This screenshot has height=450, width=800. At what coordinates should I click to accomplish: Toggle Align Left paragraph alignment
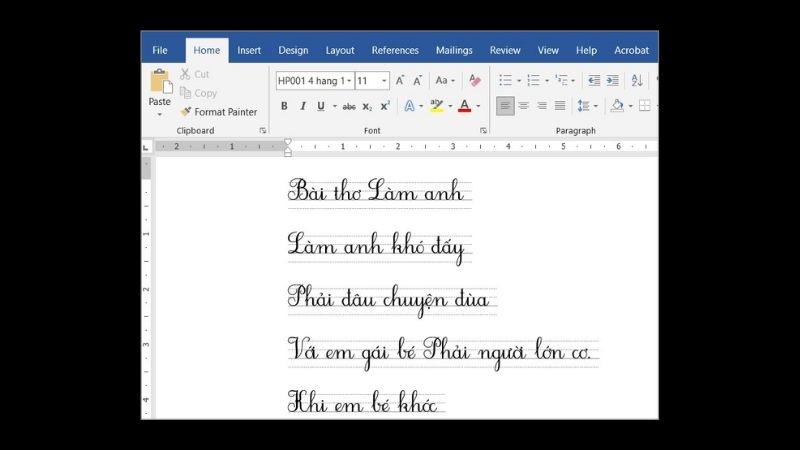[505, 106]
